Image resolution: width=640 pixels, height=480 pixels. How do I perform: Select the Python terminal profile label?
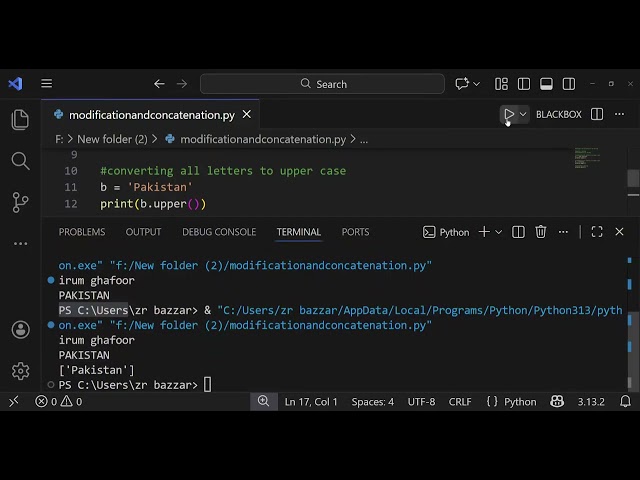coord(446,232)
